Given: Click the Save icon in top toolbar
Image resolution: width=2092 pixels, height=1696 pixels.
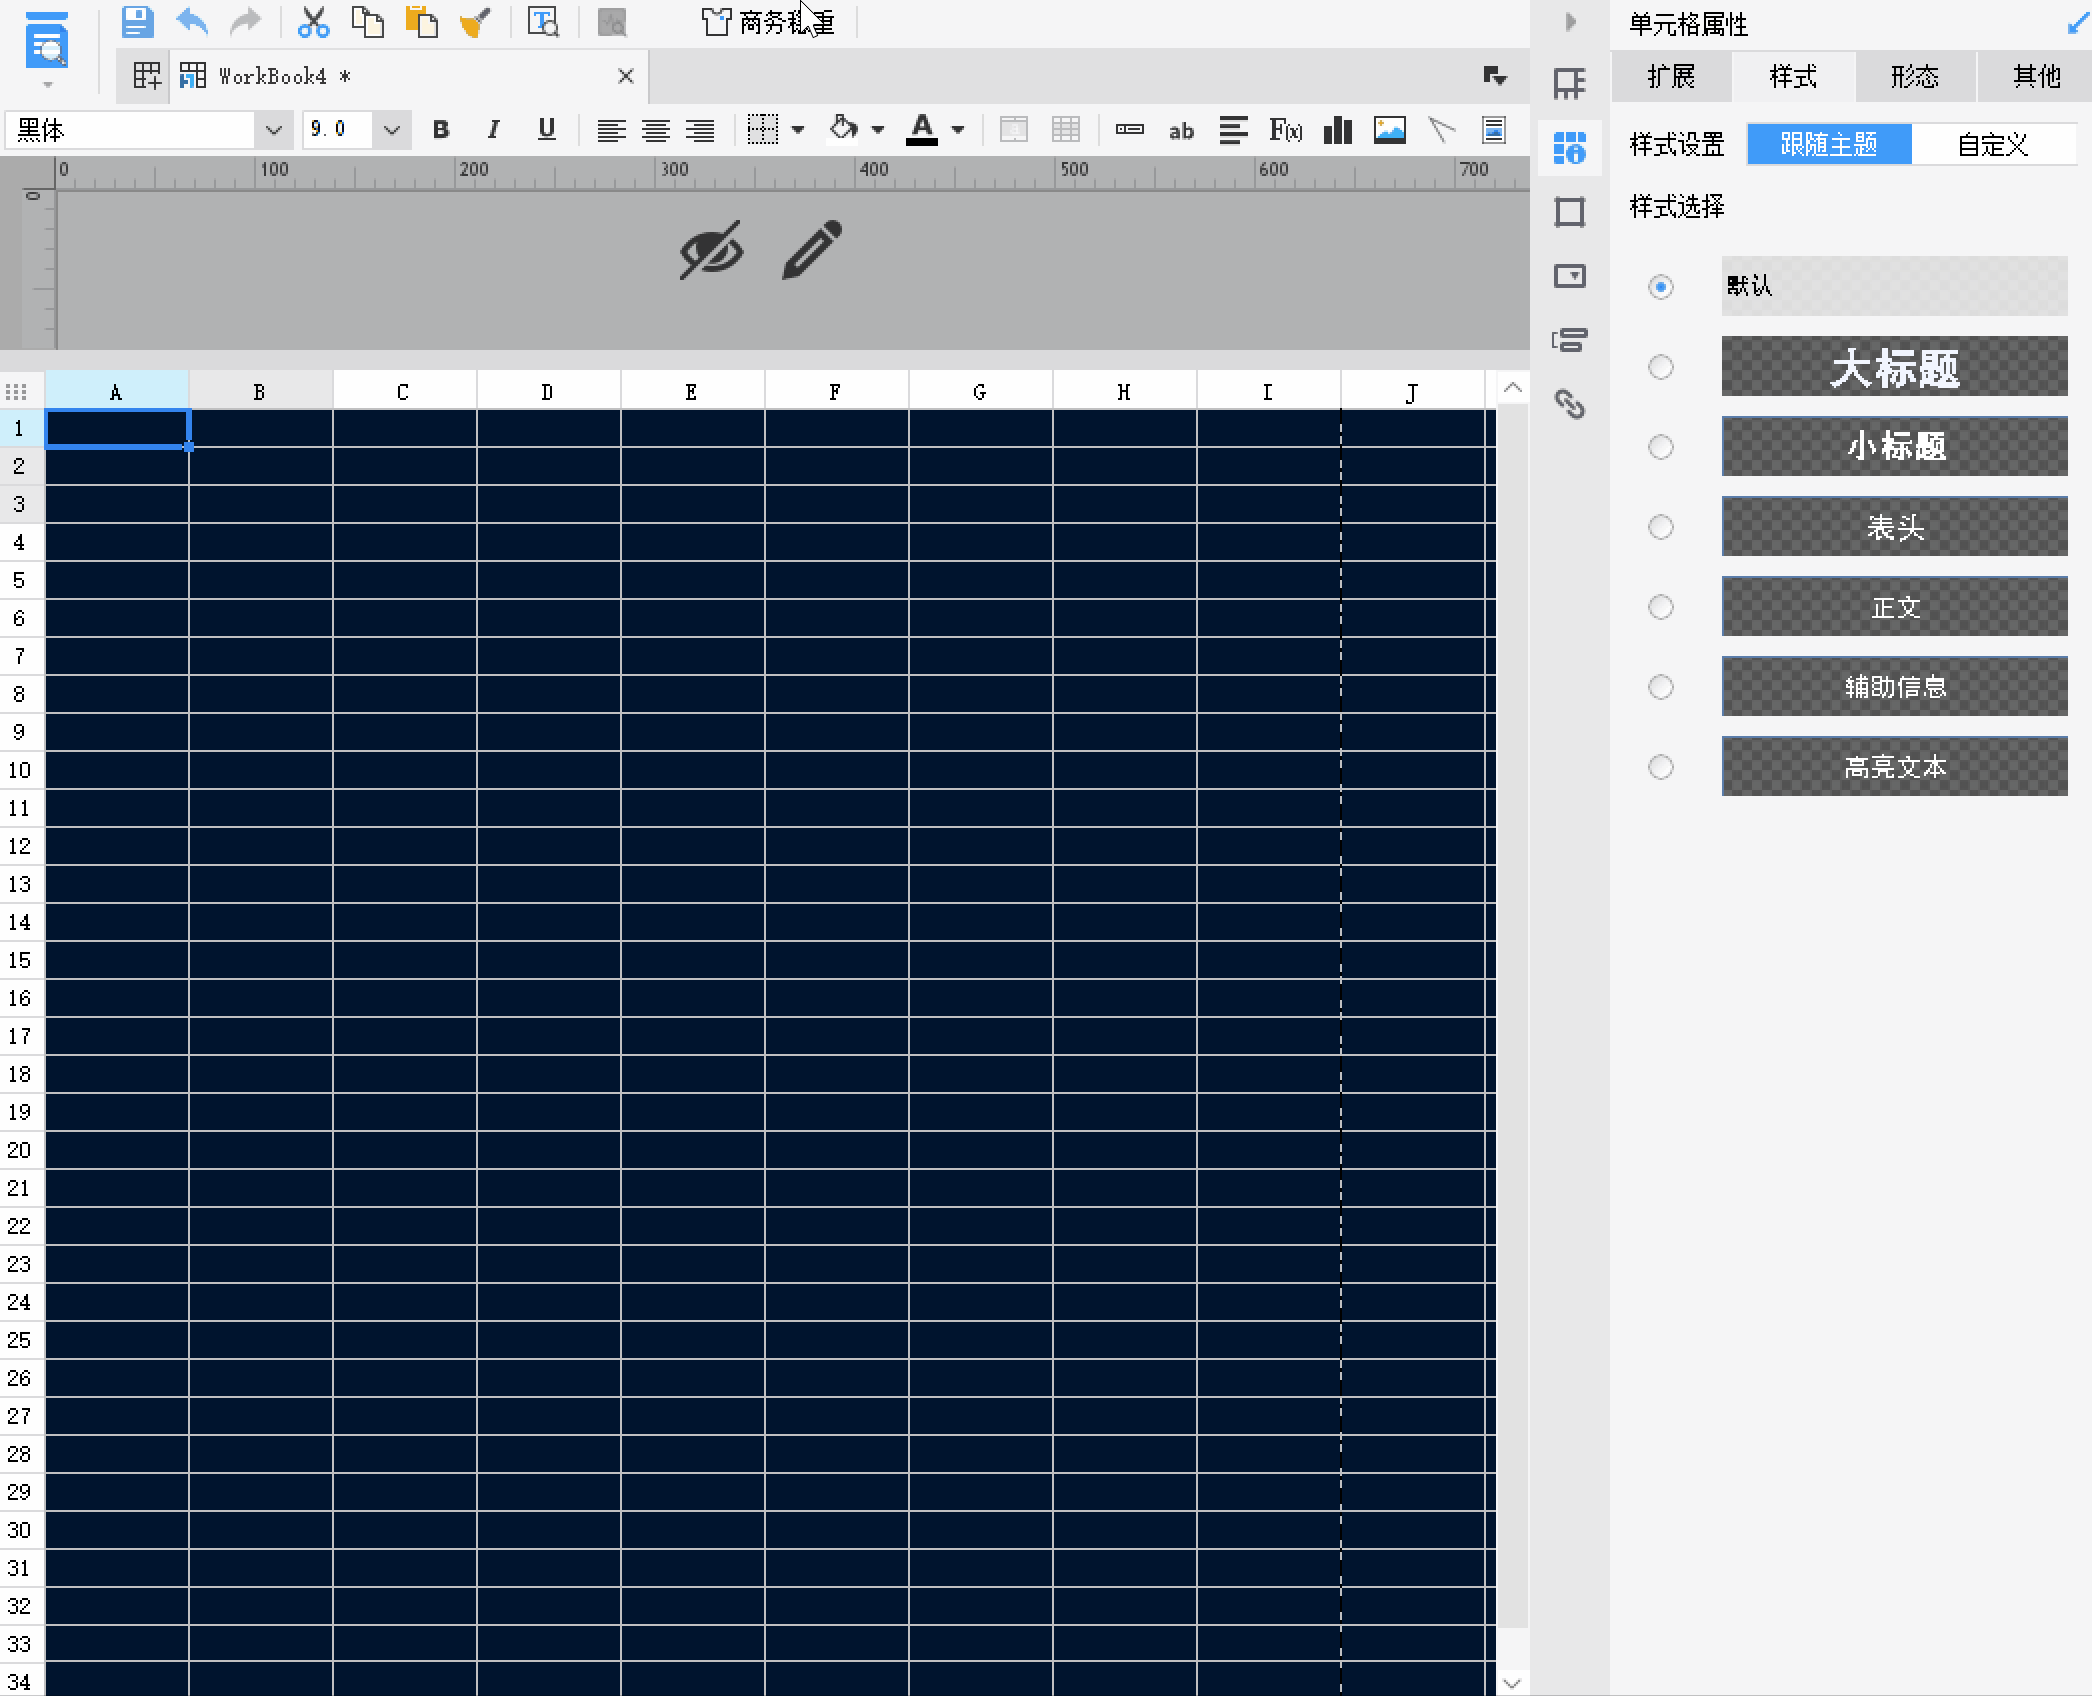Looking at the screenshot, I should point(137,22).
